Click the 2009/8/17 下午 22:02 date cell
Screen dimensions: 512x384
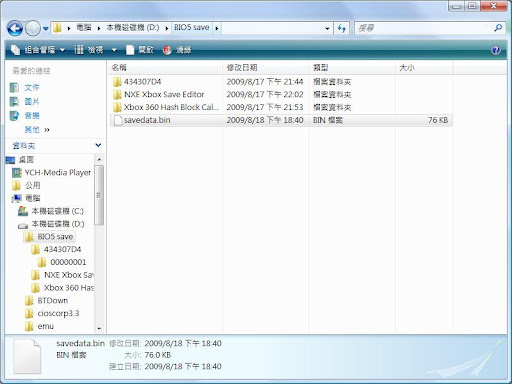tap(265, 95)
